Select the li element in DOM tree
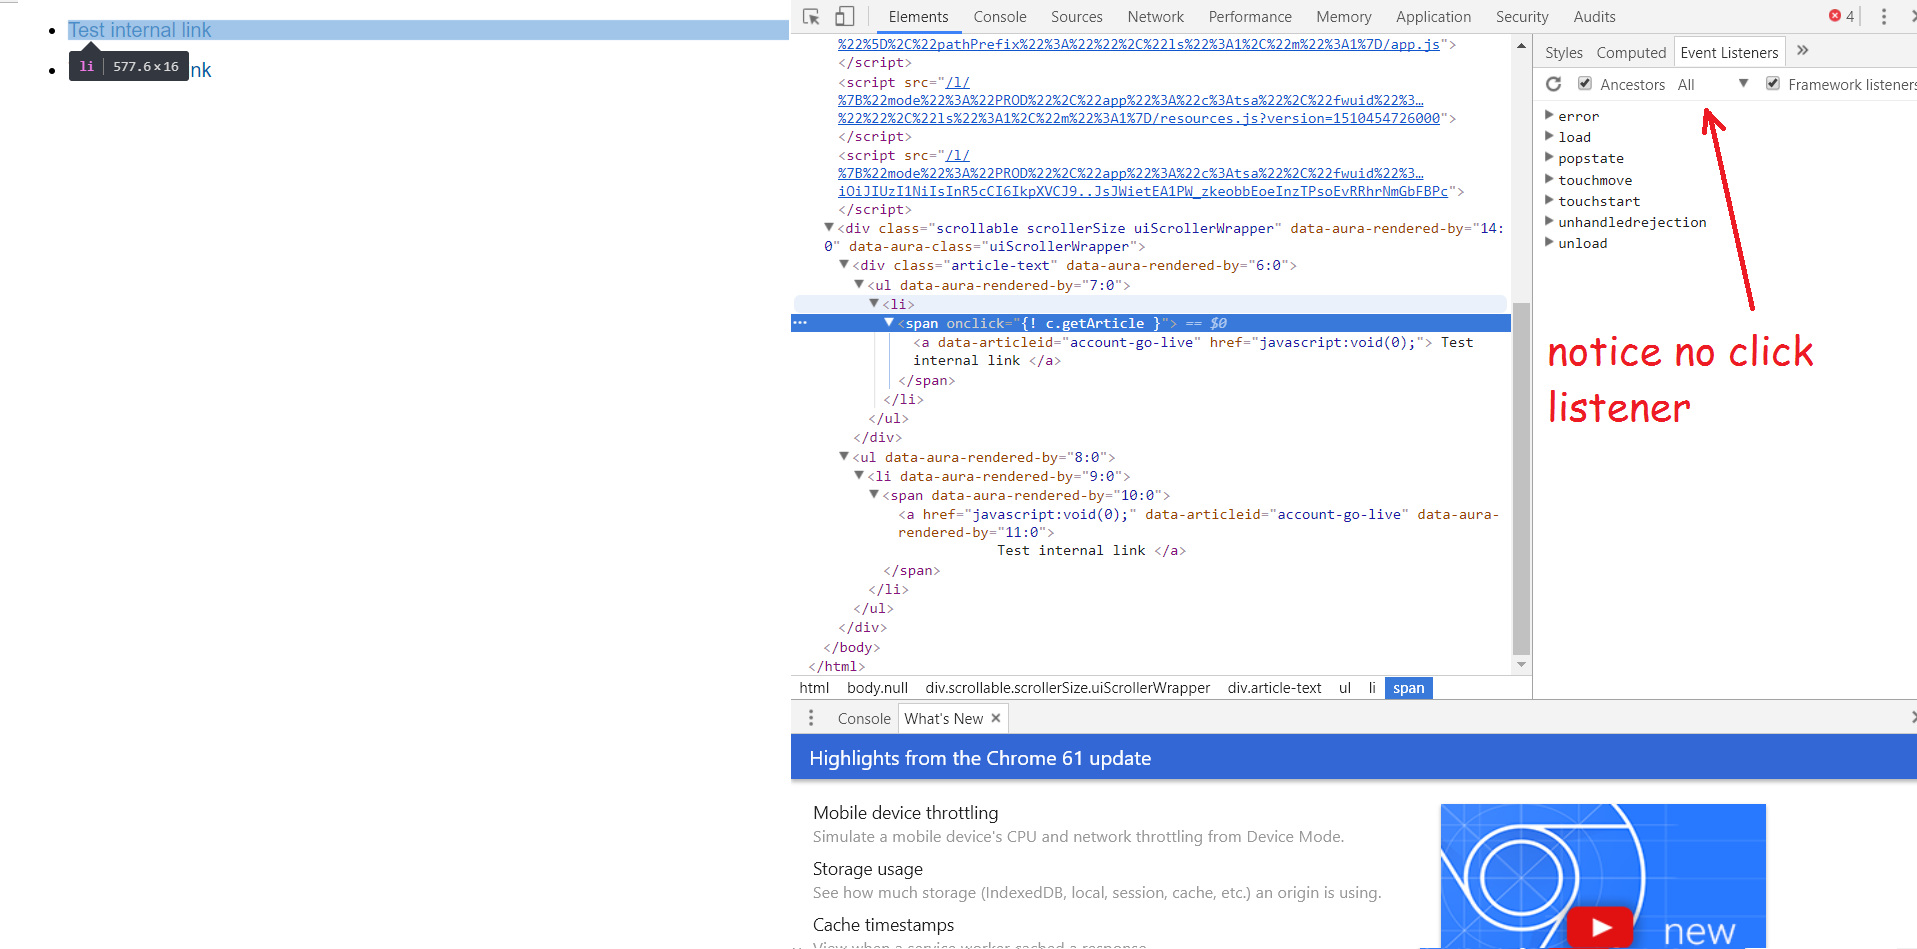 (898, 304)
